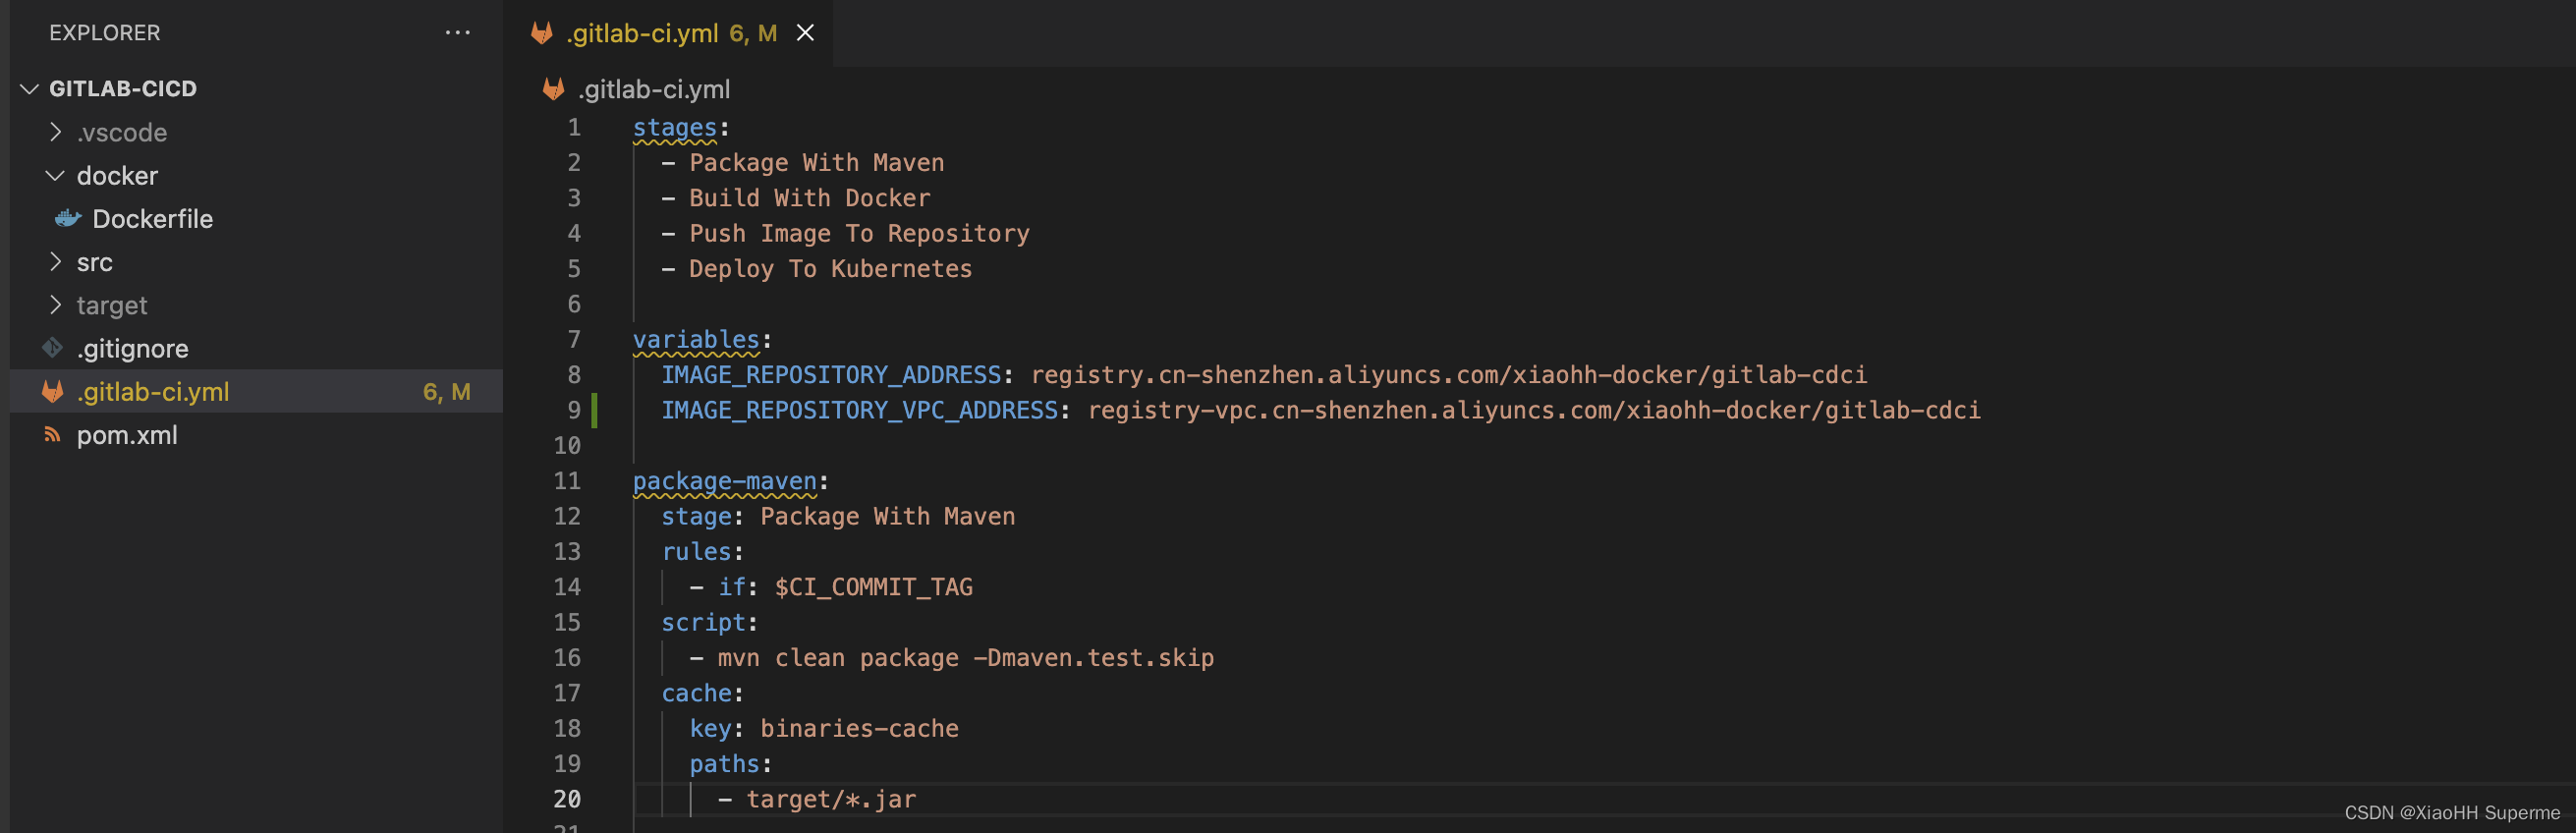
Task: Expand the .vscode folder chevron
Action: tap(56, 132)
